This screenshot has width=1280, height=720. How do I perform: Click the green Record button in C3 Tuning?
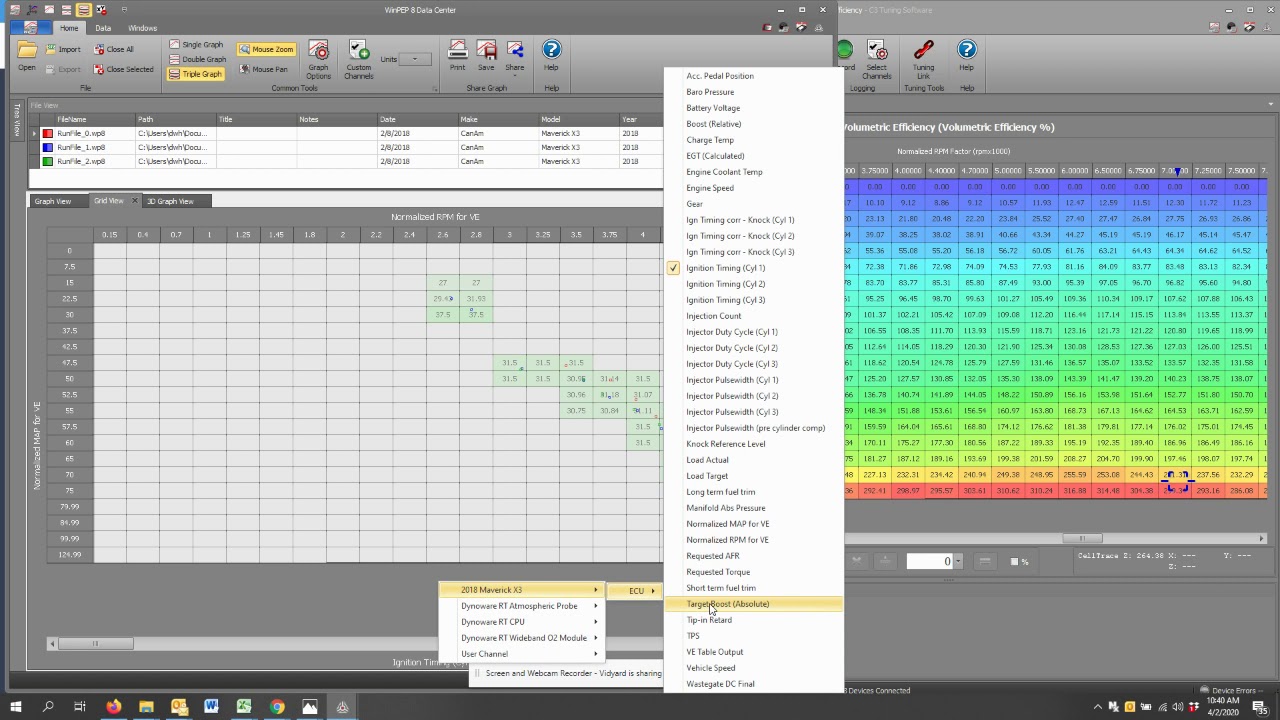847,51
